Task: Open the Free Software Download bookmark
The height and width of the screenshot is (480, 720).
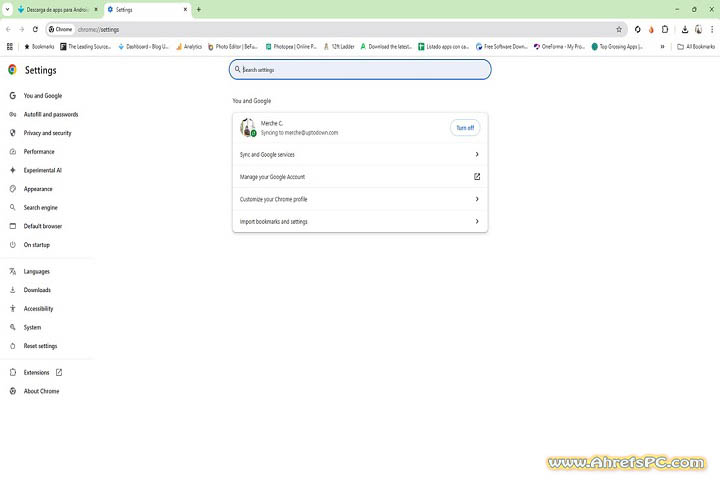Action: point(502,46)
